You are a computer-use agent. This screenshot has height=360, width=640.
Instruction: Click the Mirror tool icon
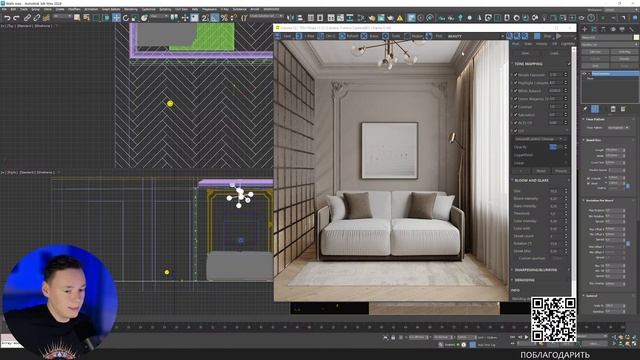coord(291,18)
